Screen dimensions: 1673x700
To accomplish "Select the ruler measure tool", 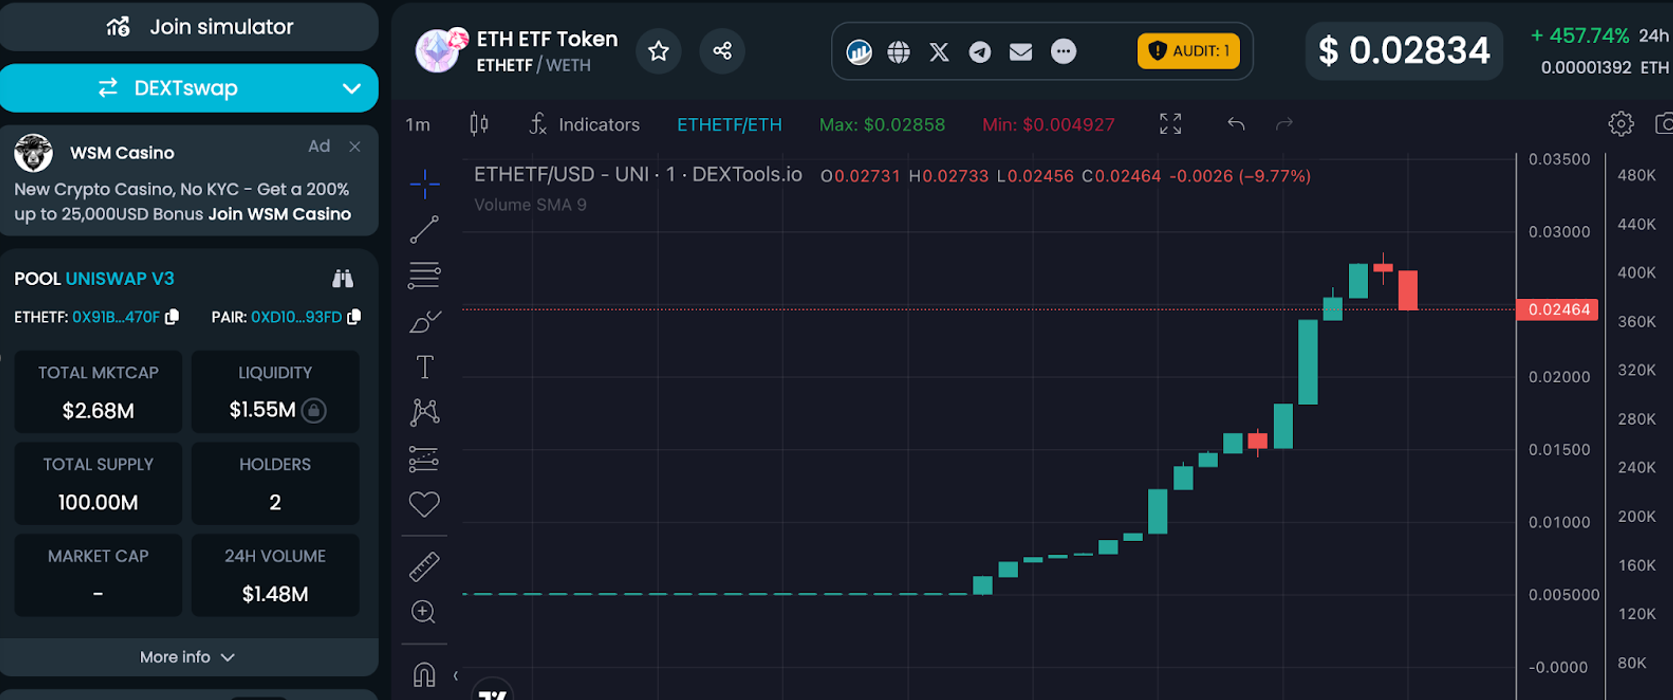I will (424, 567).
